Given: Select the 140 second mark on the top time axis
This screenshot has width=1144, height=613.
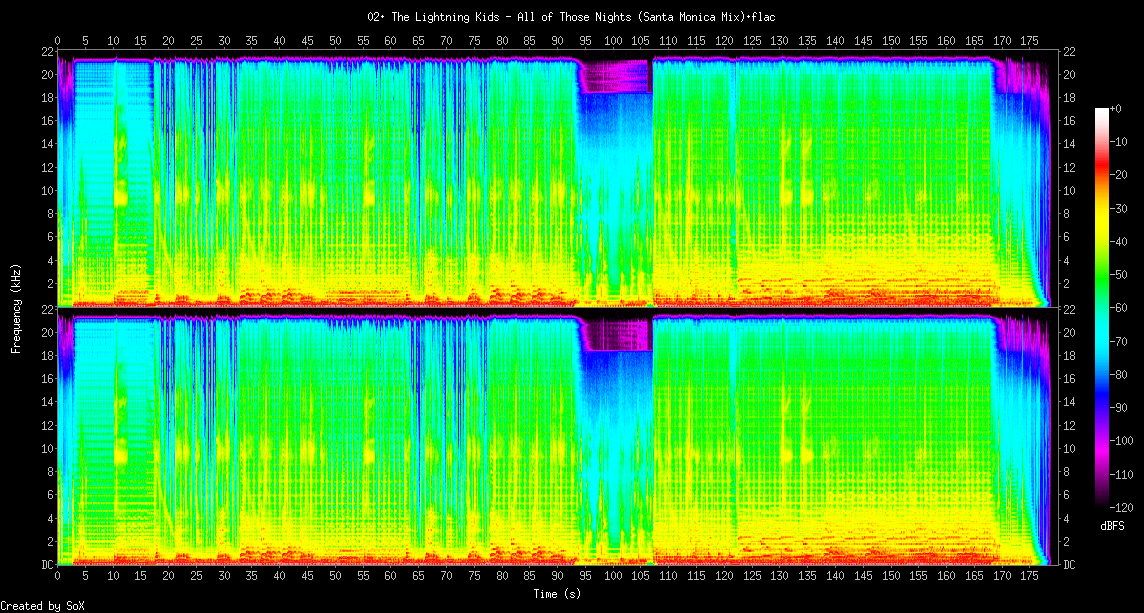Looking at the screenshot, I should click(x=833, y=41).
